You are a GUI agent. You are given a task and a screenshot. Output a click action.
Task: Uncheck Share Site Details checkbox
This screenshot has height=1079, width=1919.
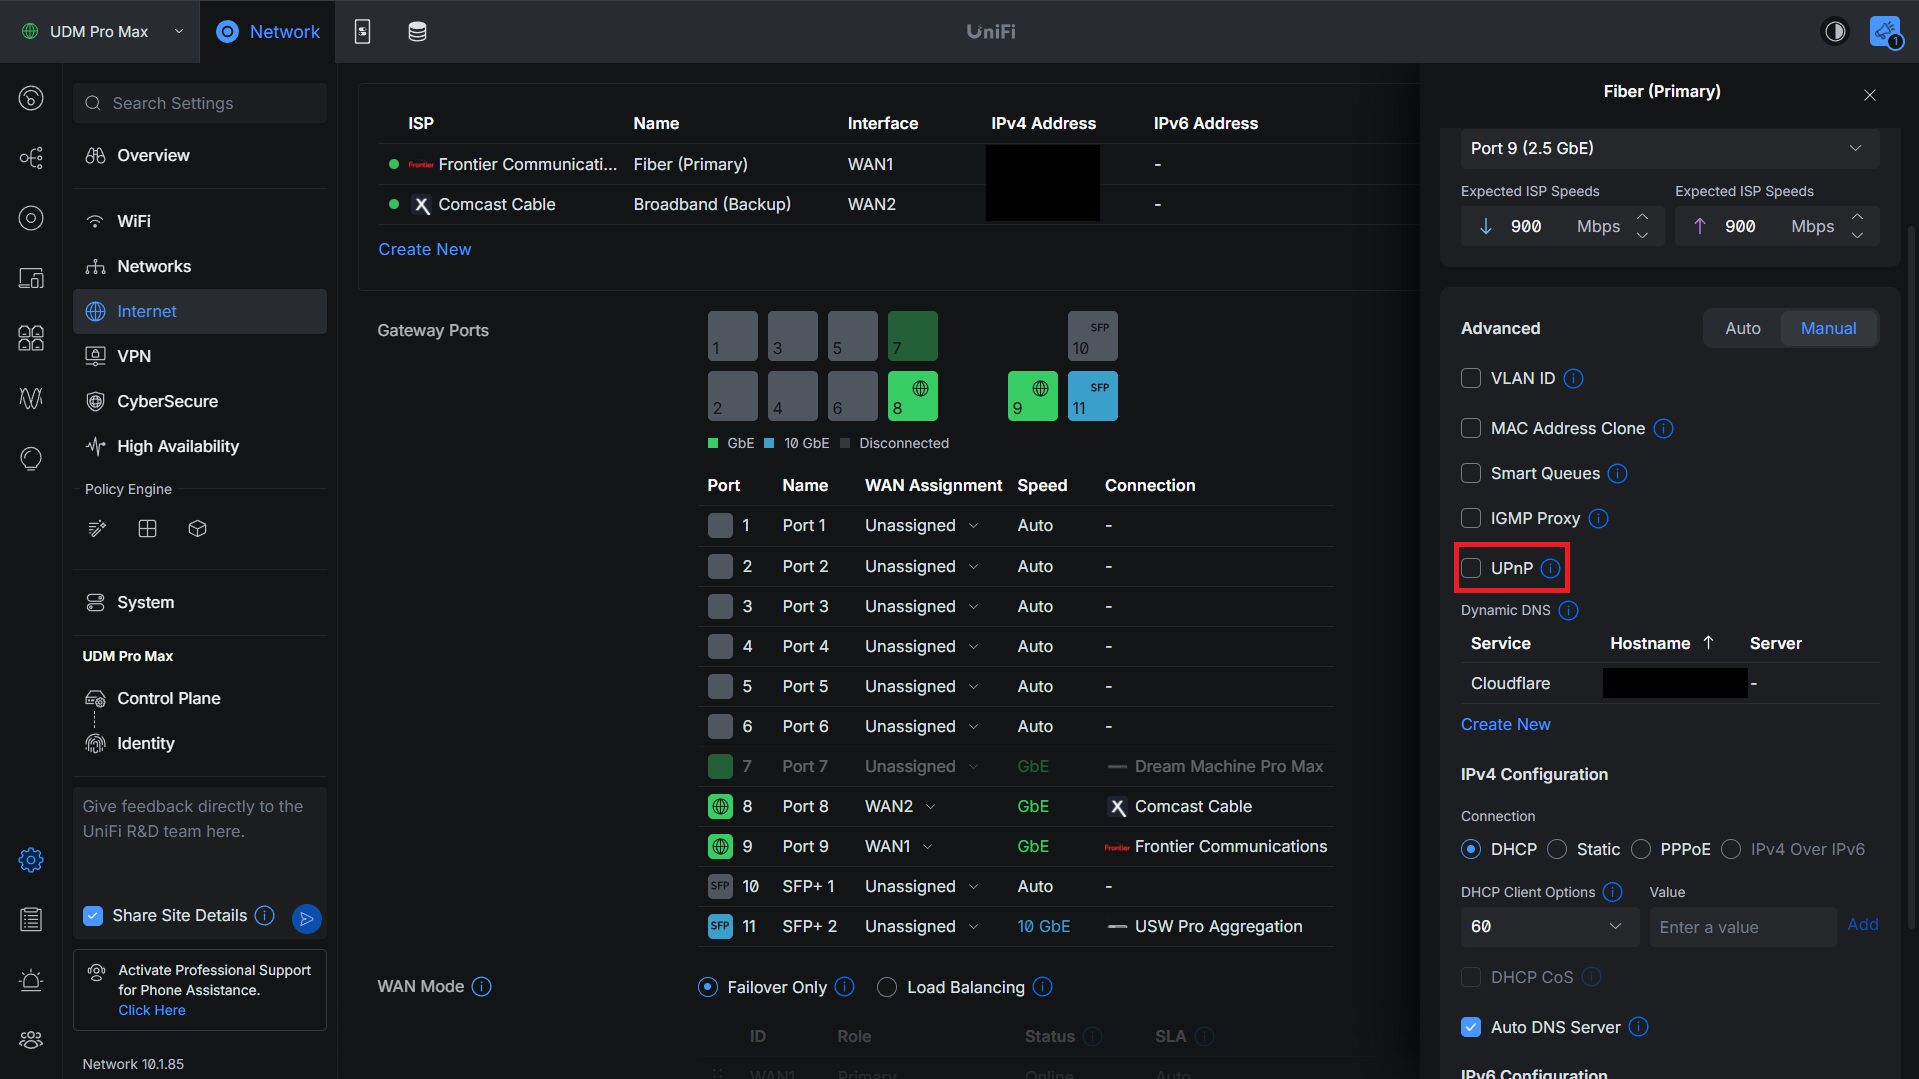tap(93, 916)
